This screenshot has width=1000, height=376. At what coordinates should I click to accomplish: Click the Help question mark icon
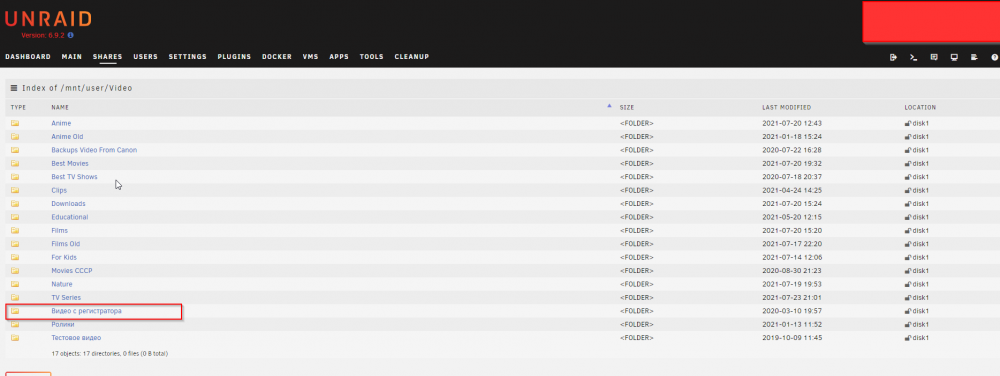tap(994, 57)
